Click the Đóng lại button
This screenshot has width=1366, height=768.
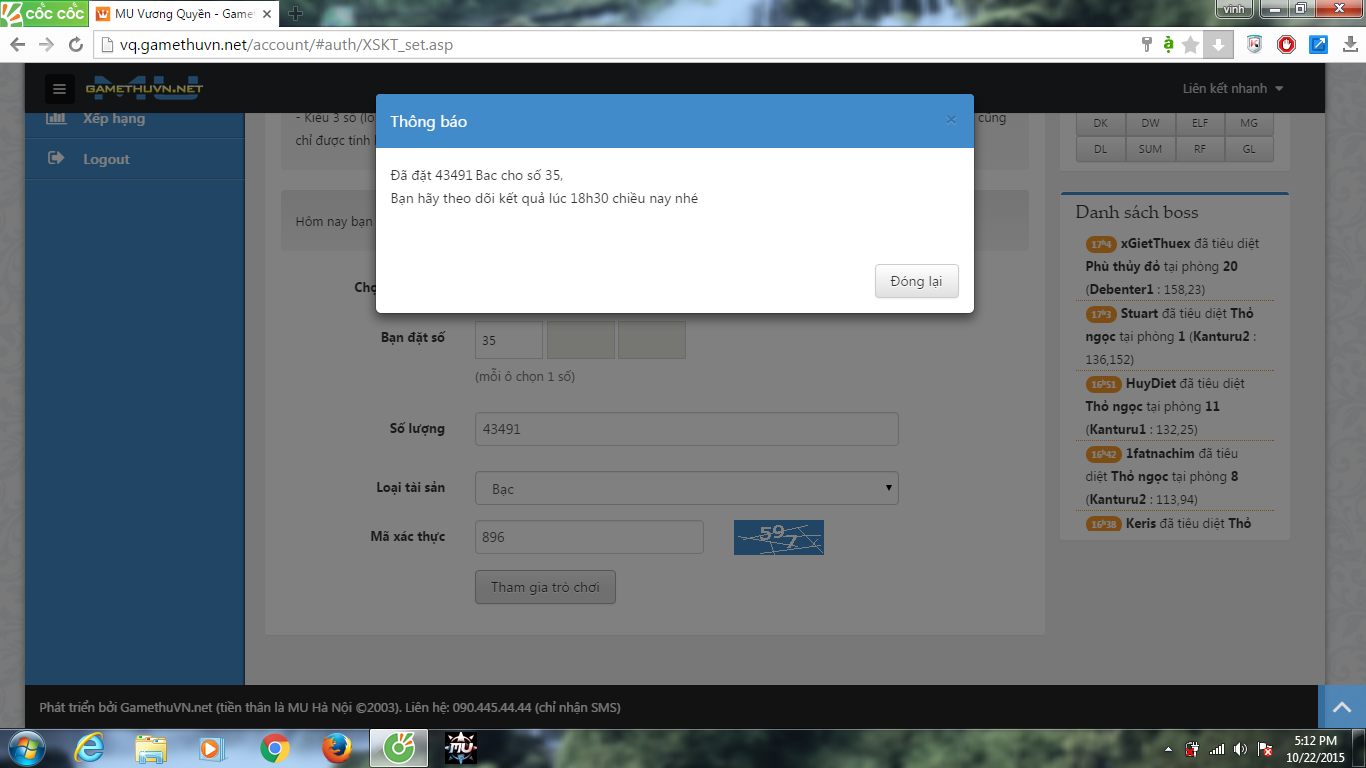coord(916,281)
